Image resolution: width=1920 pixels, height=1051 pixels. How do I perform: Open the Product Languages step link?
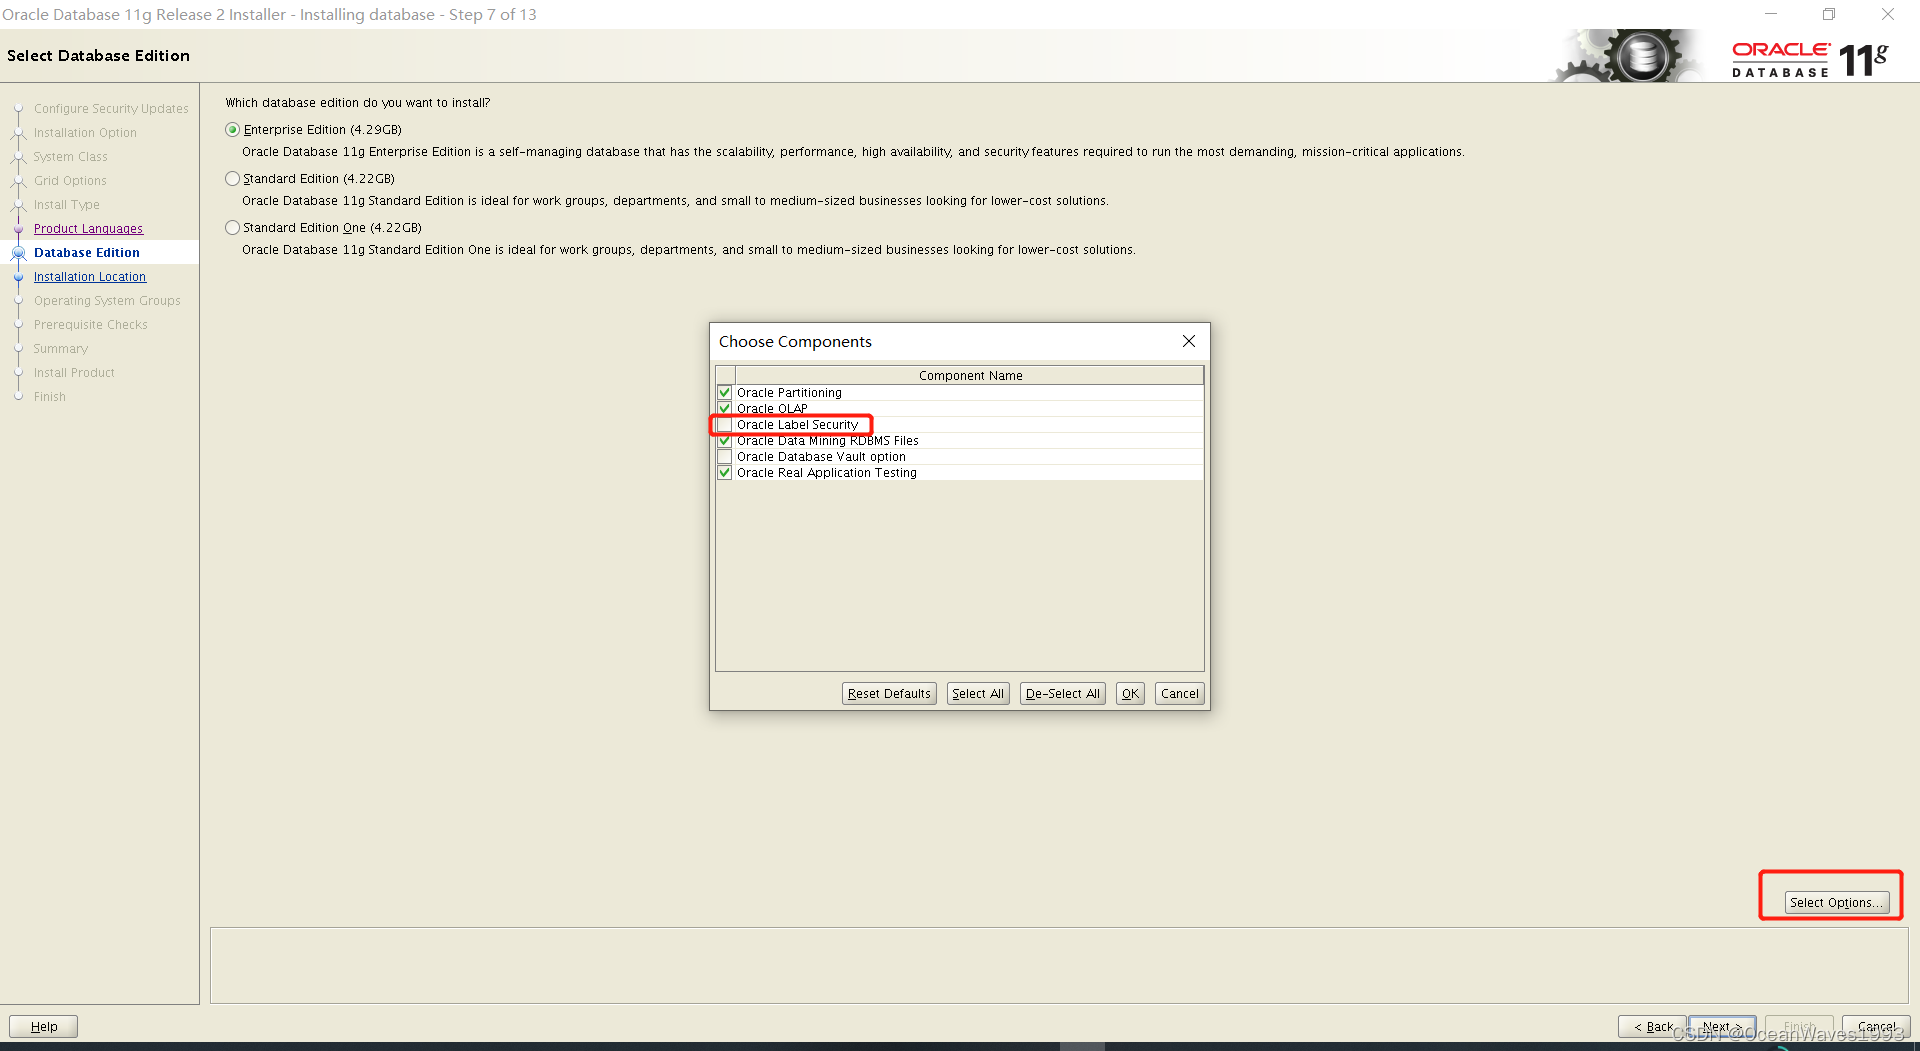(x=88, y=229)
